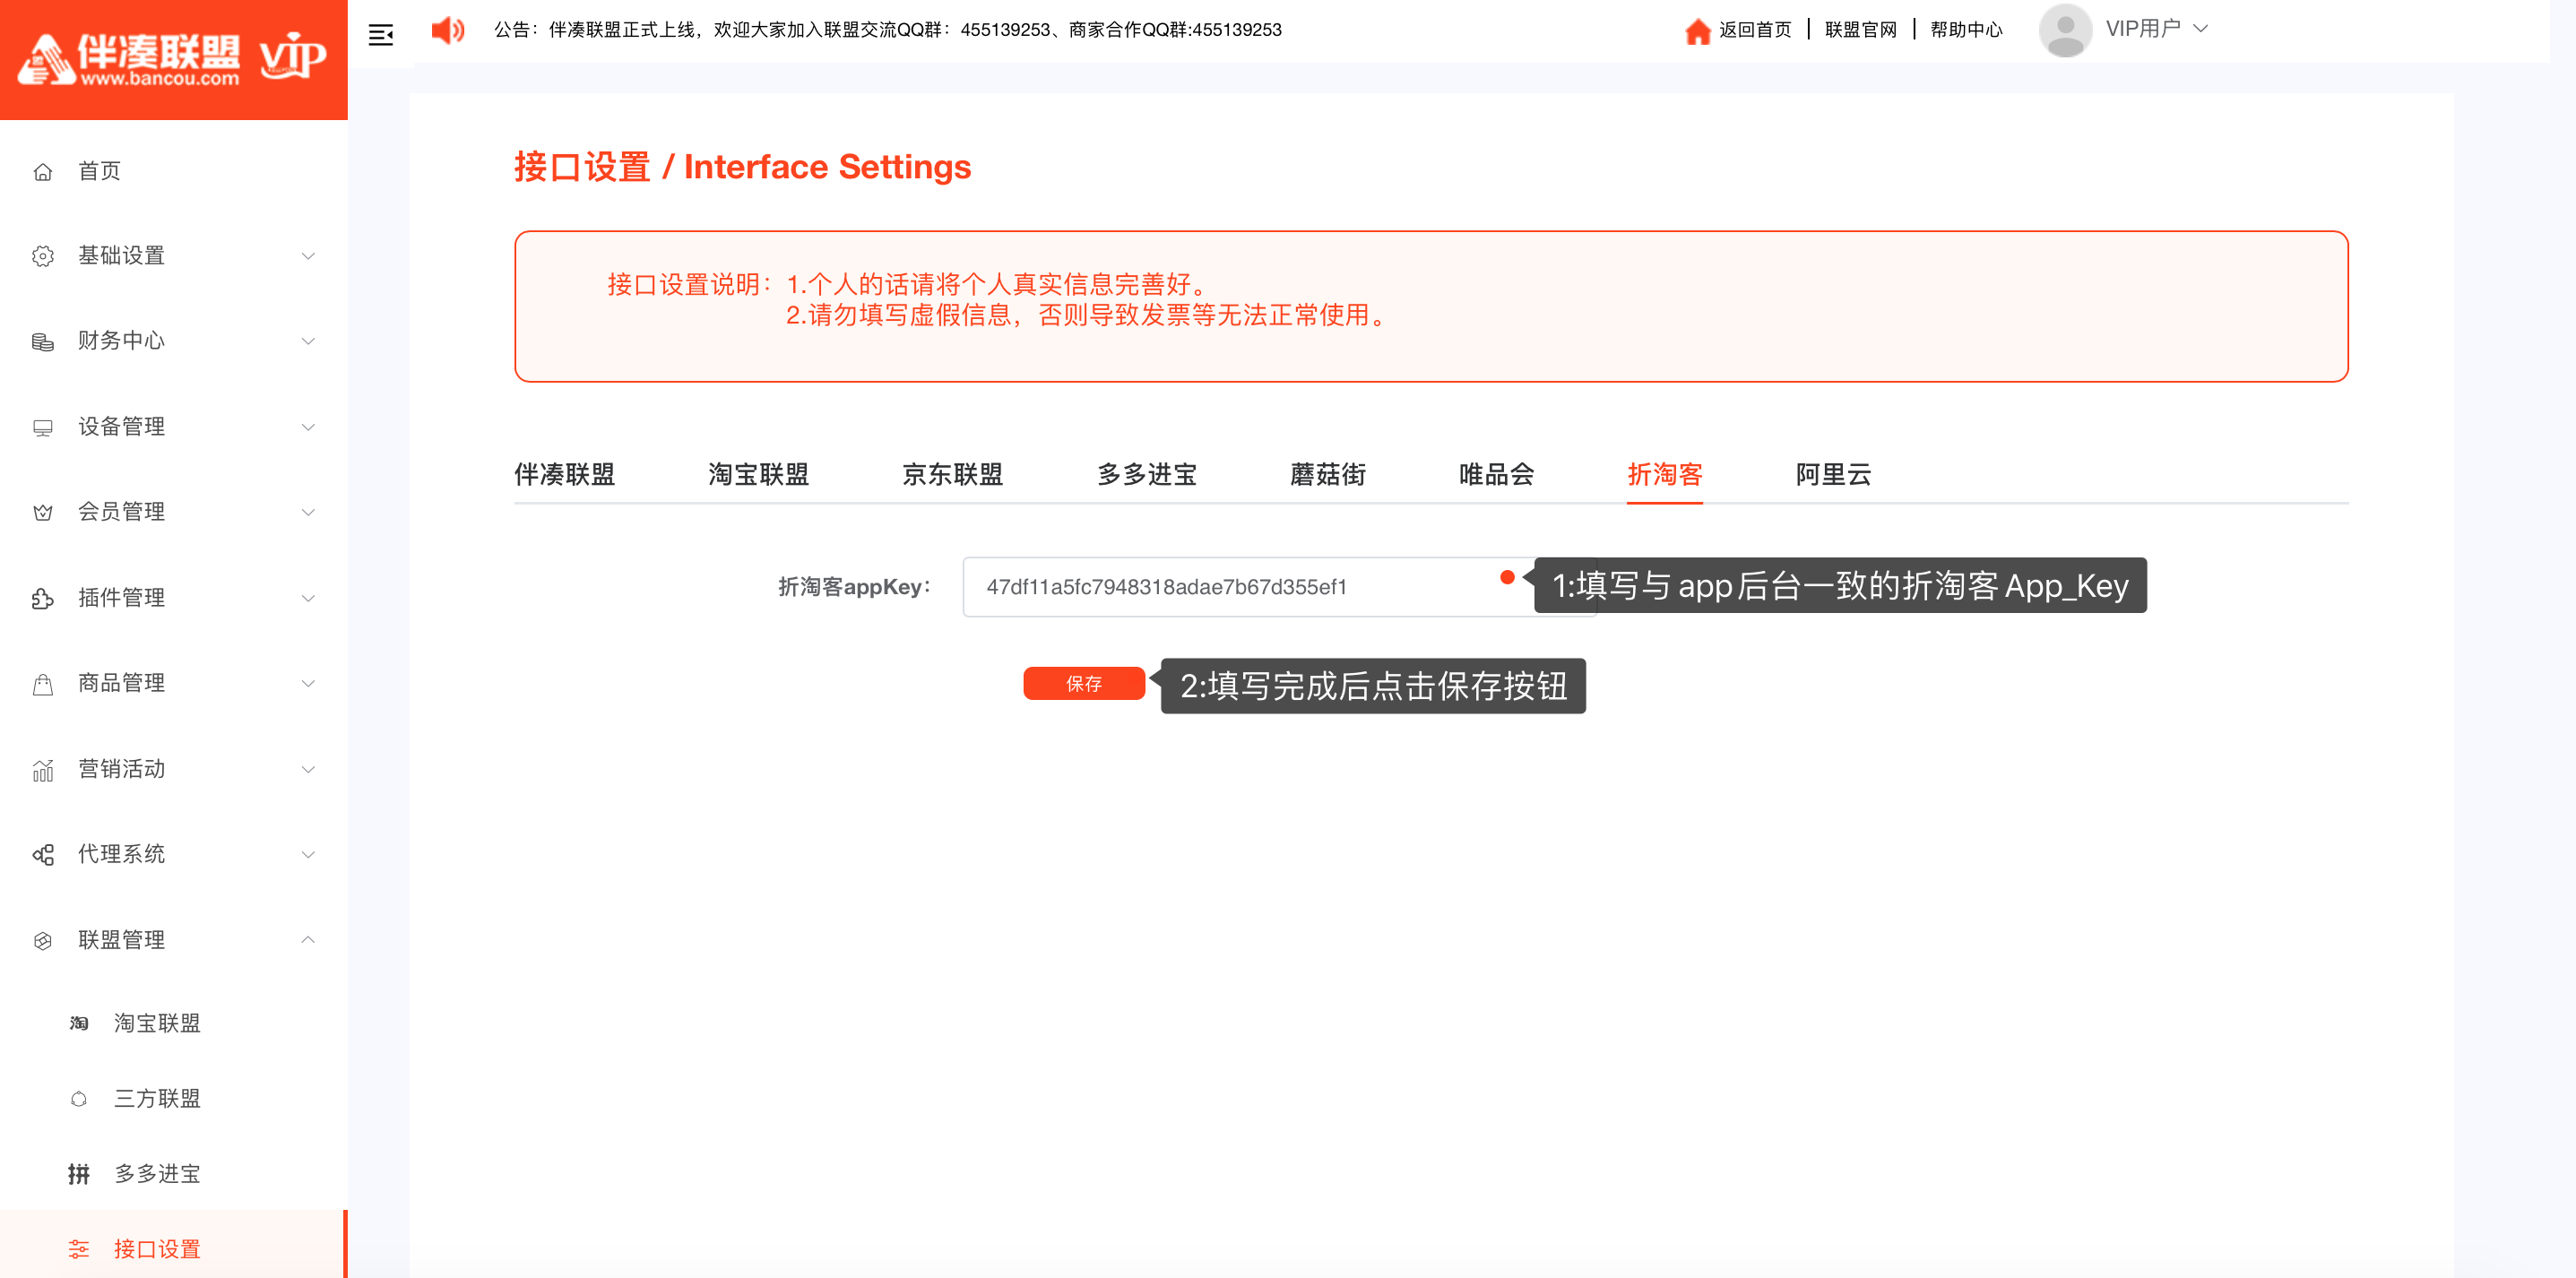This screenshot has height=1278, width=2576.
Task: Click the line starting with 2.请勿填写虚假信息
Action: click(x=1088, y=316)
